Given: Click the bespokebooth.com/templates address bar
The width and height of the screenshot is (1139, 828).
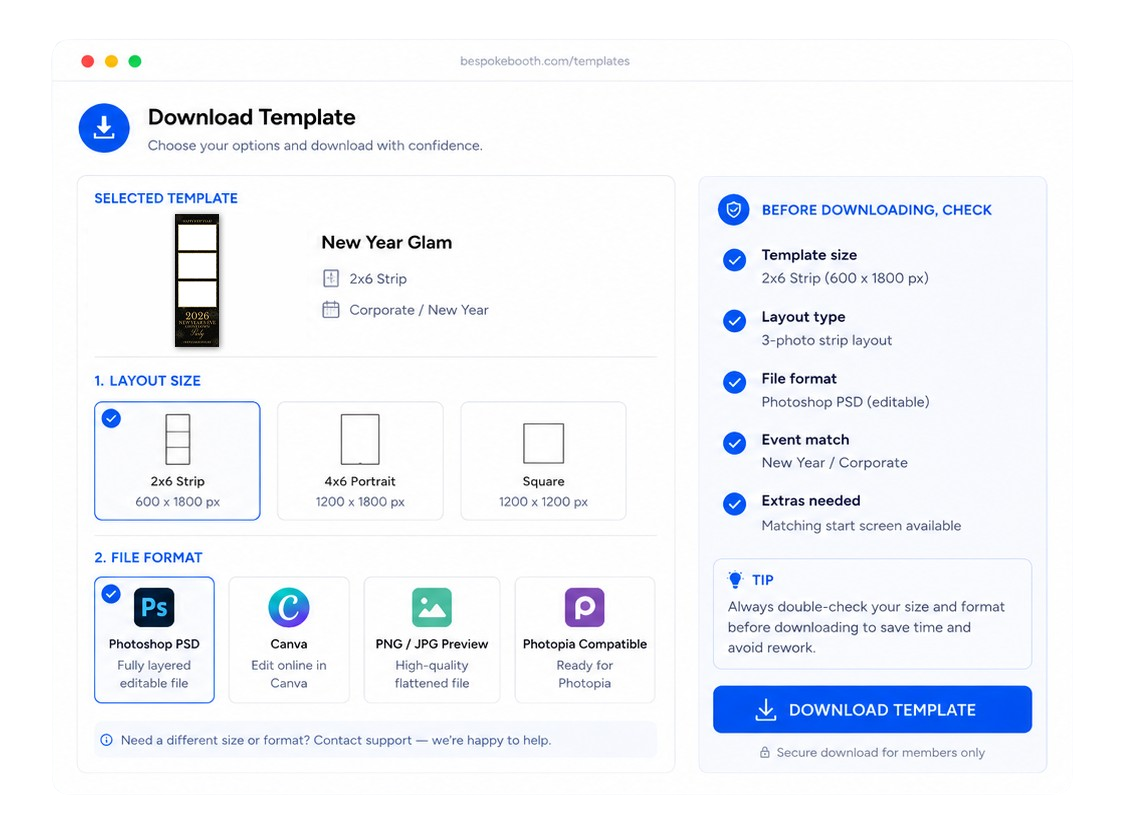Looking at the screenshot, I should point(545,61).
